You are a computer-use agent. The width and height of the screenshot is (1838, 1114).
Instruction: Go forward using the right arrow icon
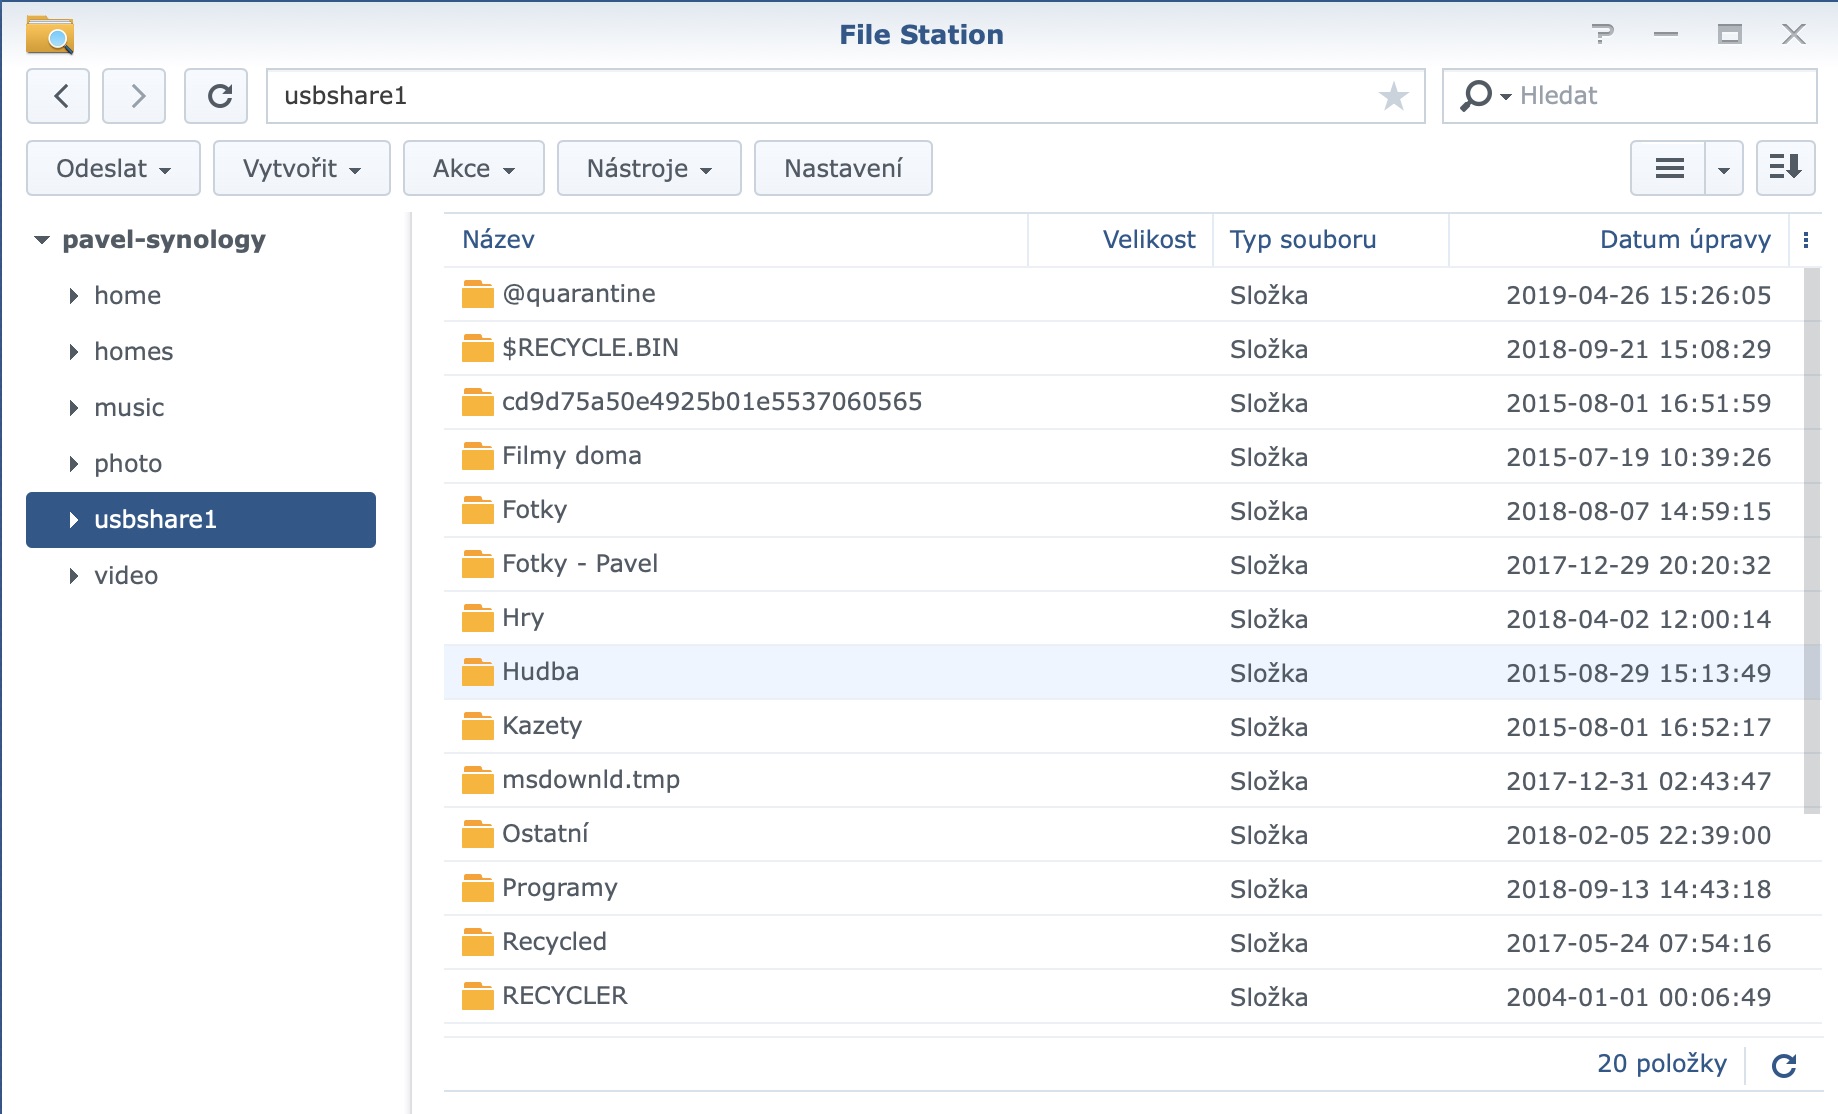coord(133,96)
